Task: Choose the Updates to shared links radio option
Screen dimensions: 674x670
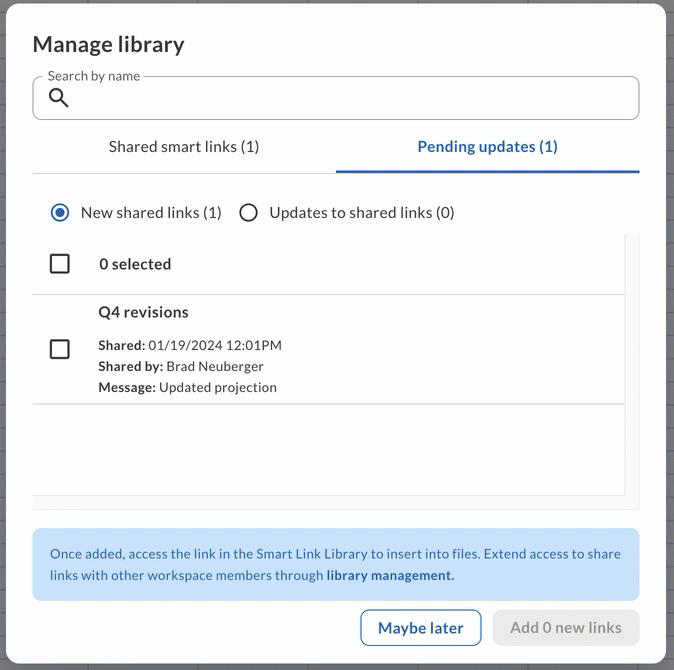Action: tap(248, 213)
